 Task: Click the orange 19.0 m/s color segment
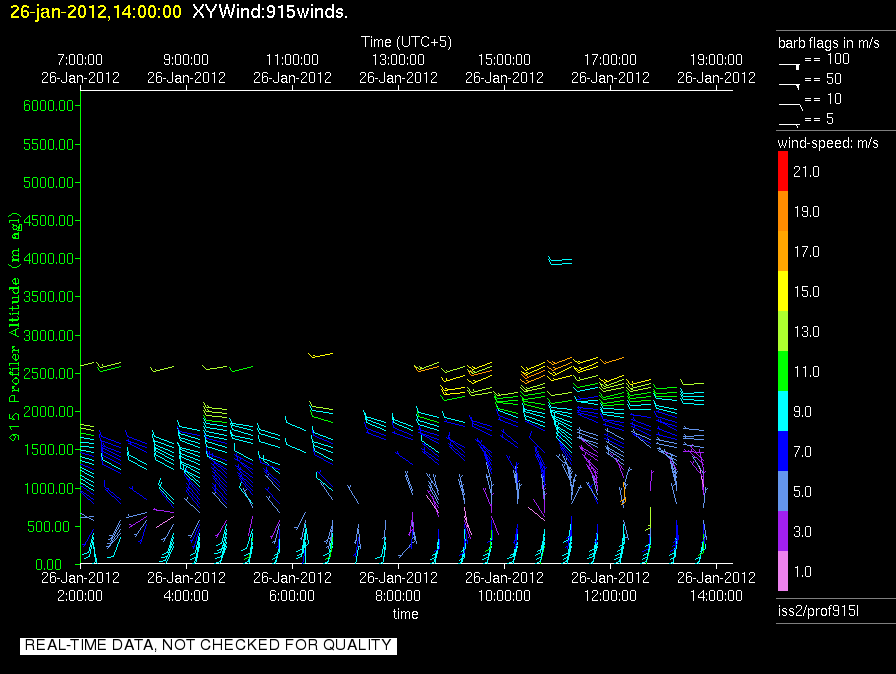tap(783, 211)
